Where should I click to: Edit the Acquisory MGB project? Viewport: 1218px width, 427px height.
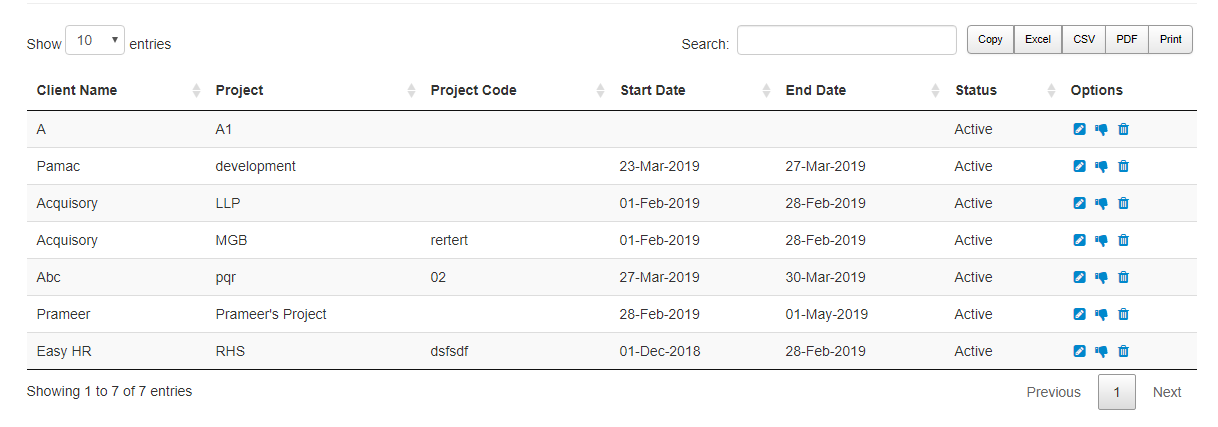coord(1079,240)
